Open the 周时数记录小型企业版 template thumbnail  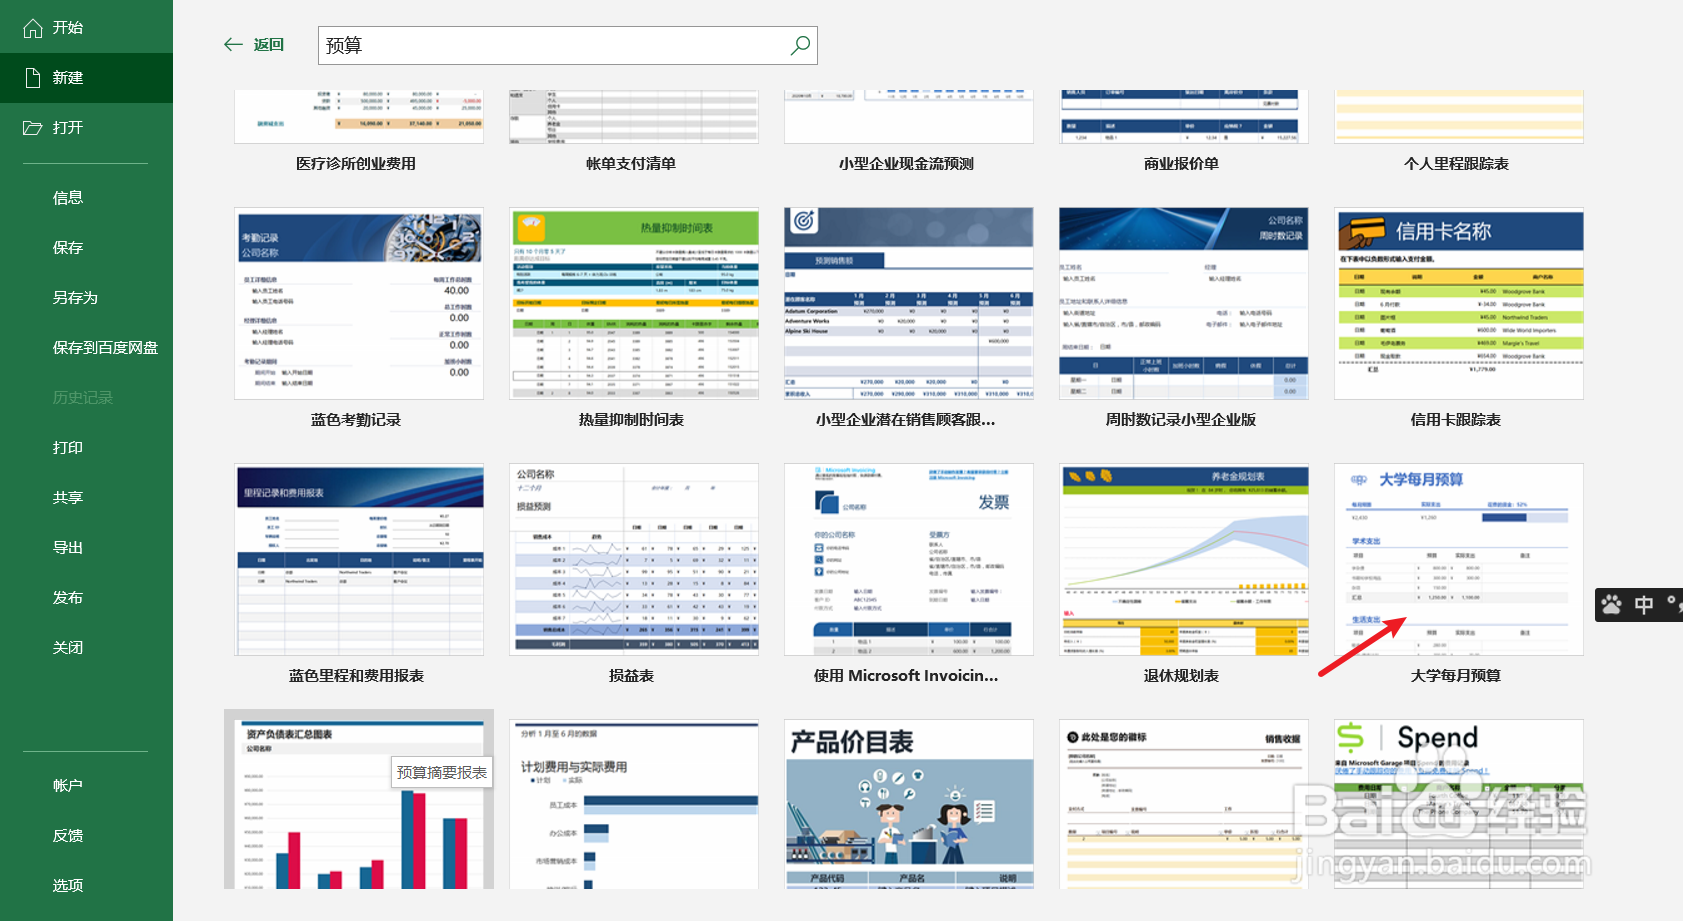click(x=1184, y=304)
